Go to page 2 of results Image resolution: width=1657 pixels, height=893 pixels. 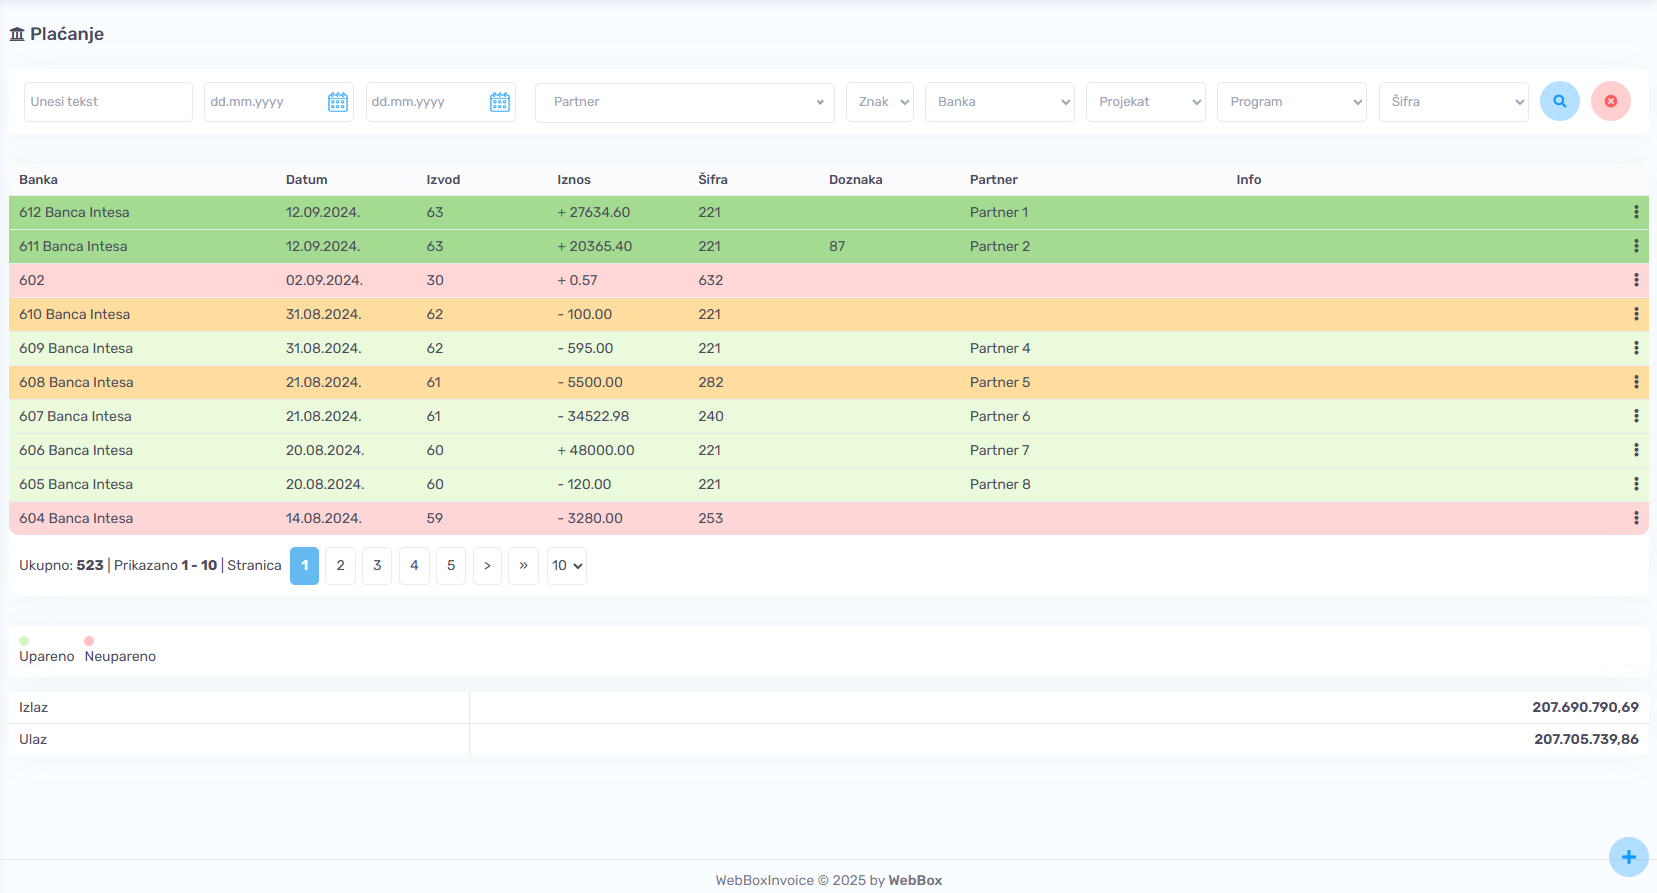click(340, 566)
